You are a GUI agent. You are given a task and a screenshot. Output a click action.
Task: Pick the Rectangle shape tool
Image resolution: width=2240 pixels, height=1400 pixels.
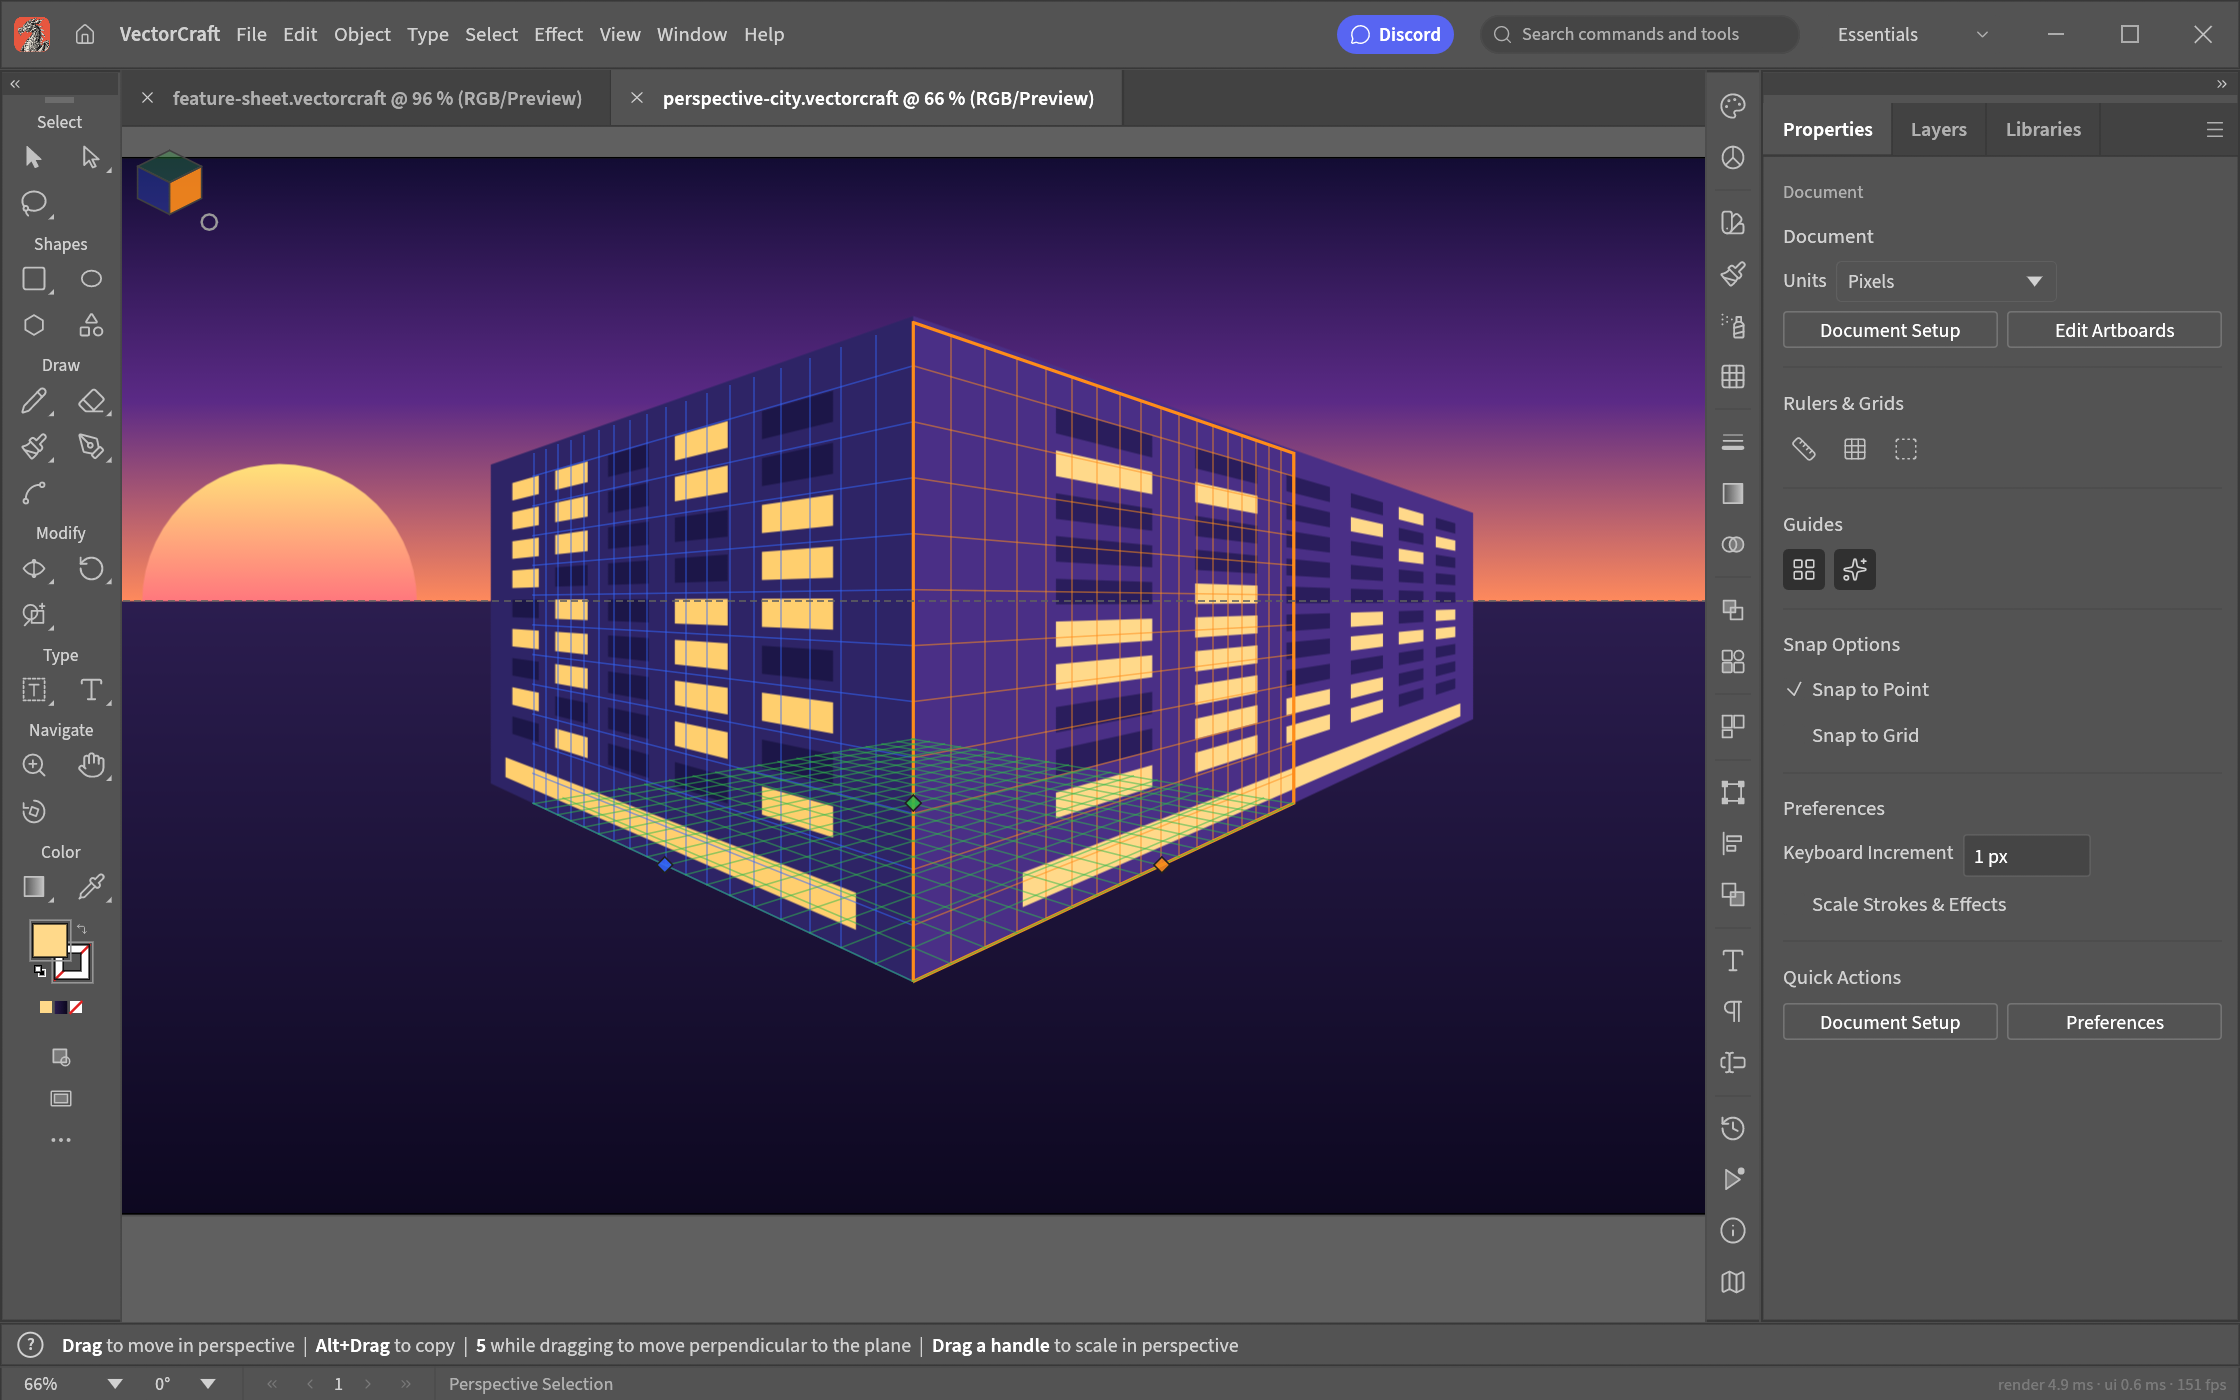tap(34, 279)
